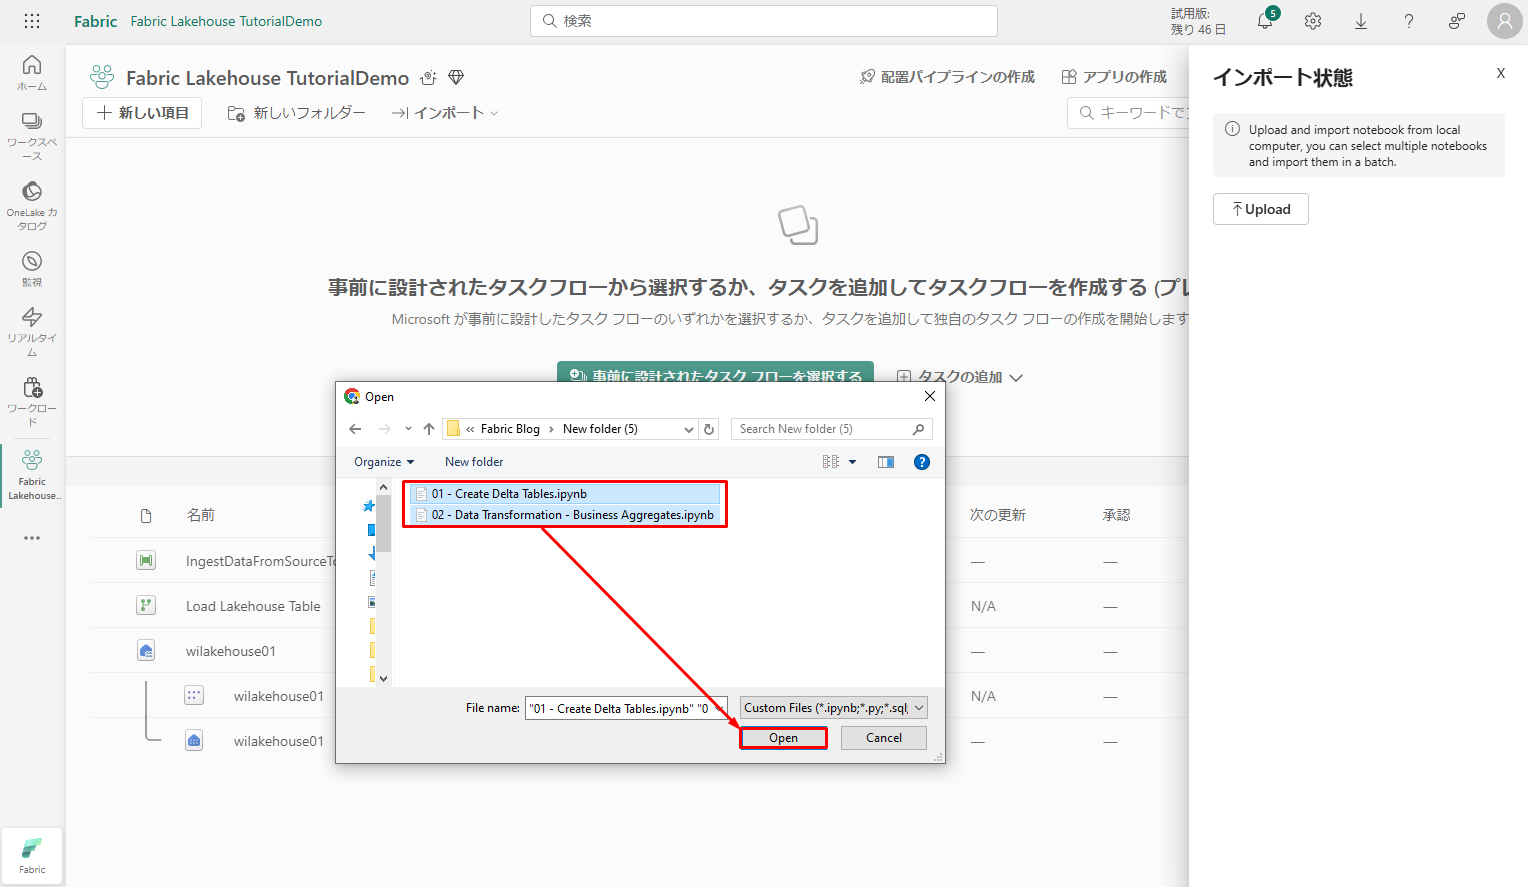Viewport: 1528px width, 887px height.
Task: Open the Real-Time sidebar icon
Action: coord(32,331)
